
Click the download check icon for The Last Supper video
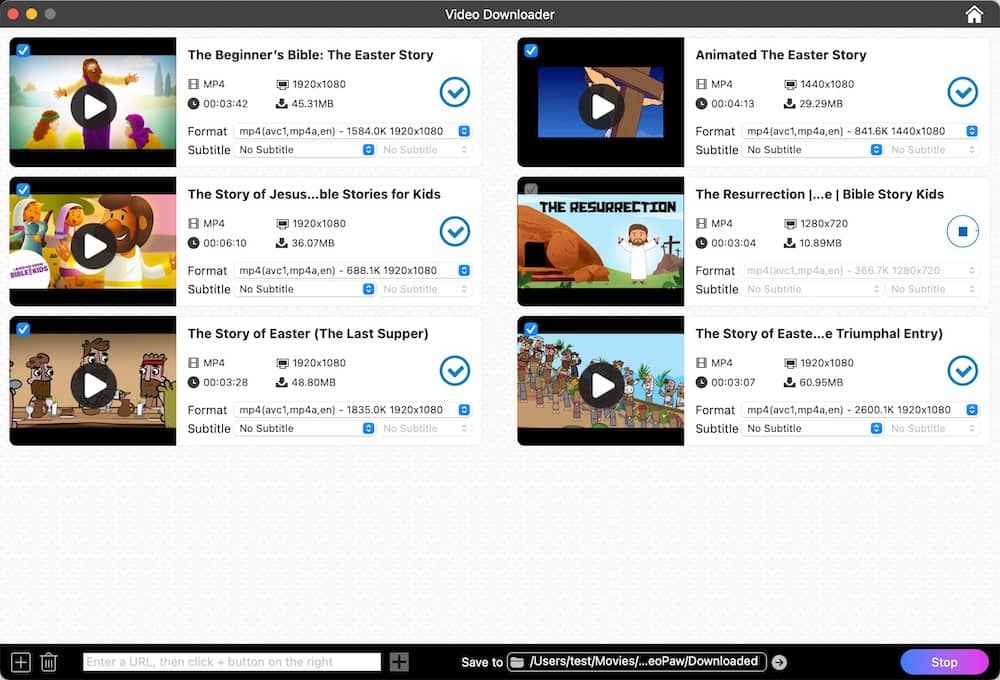pyautogui.click(x=455, y=370)
